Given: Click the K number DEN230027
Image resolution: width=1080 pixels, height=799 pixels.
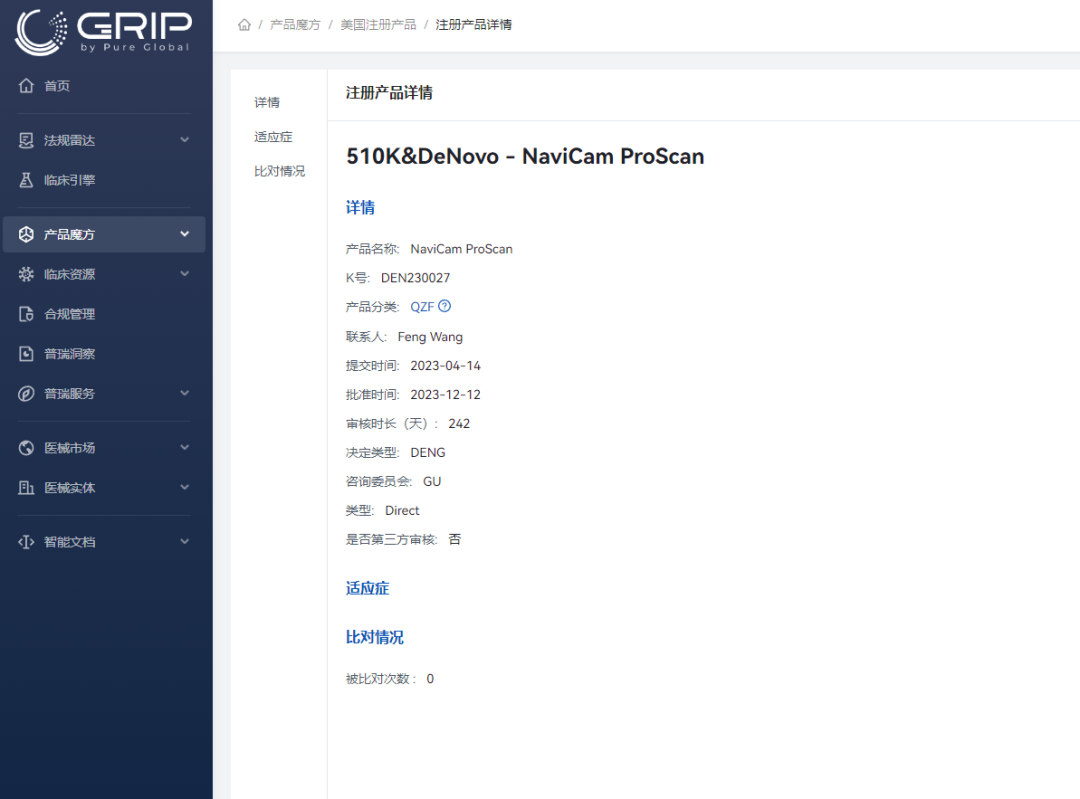Looking at the screenshot, I should pos(415,278).
